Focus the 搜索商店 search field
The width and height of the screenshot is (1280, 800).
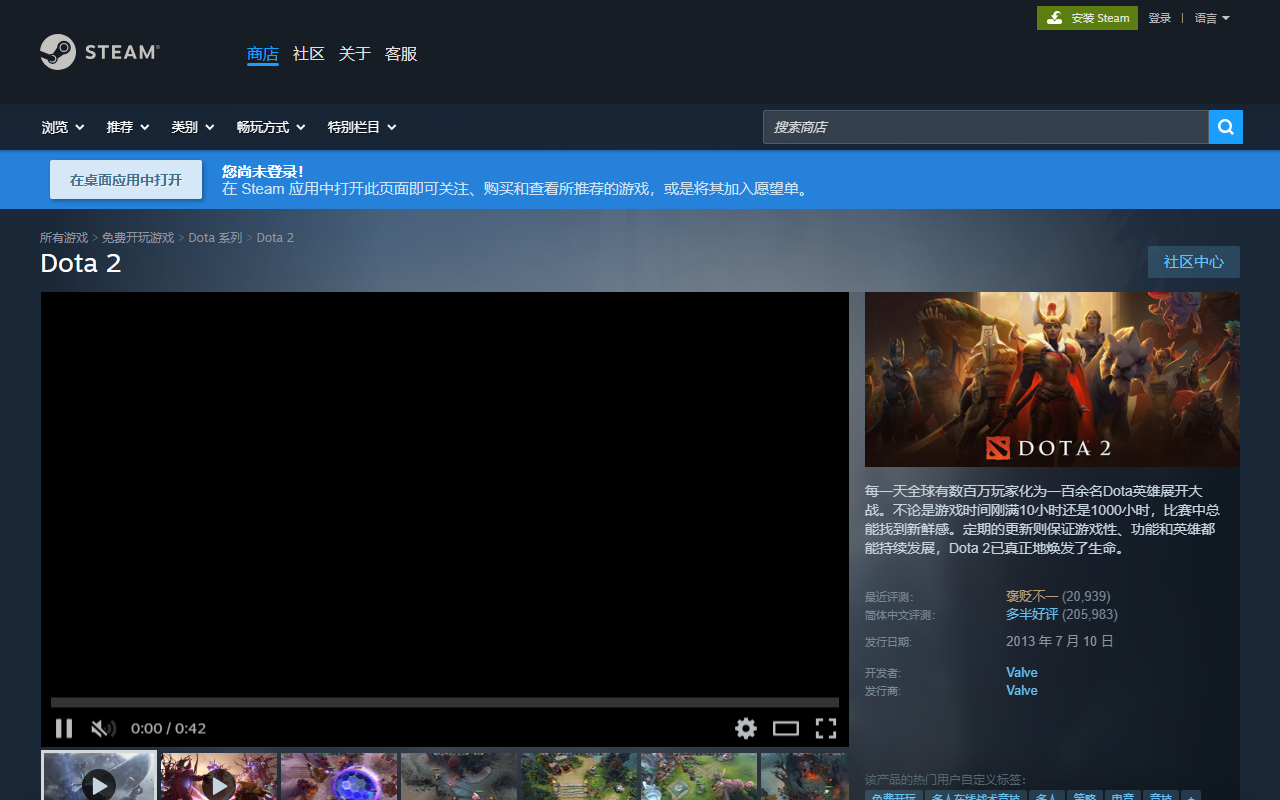[x=986, y=127]
